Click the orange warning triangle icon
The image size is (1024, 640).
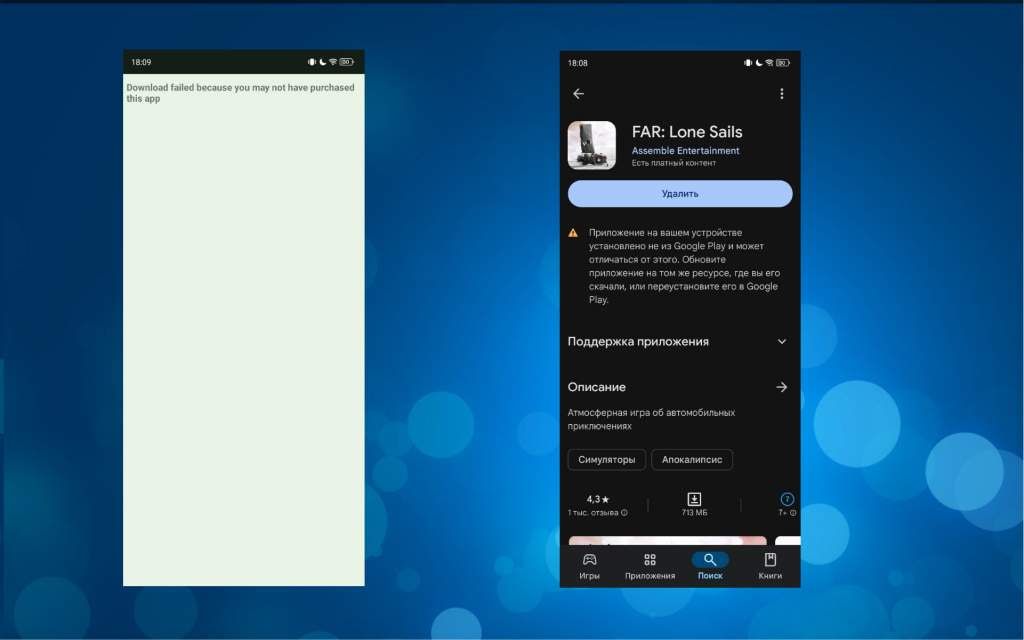pyautogui.click(x=573, y=233)
